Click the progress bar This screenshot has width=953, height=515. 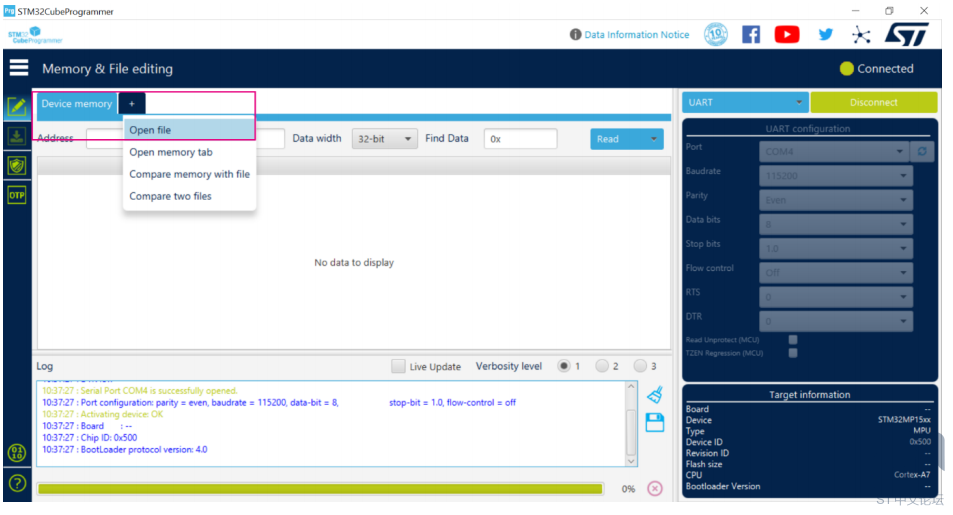(x=320, y=488)
